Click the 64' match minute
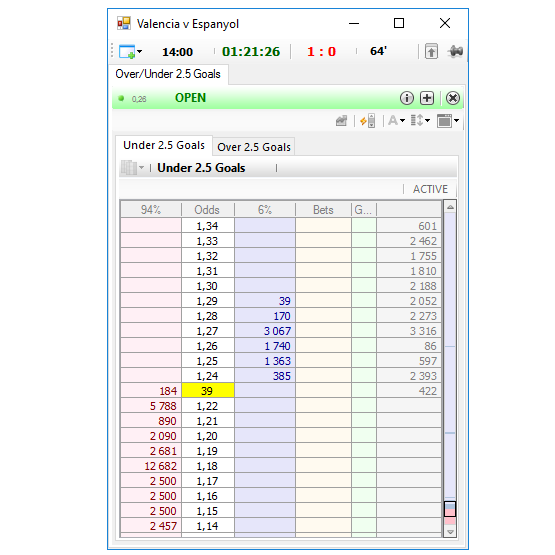 point(378,51)
